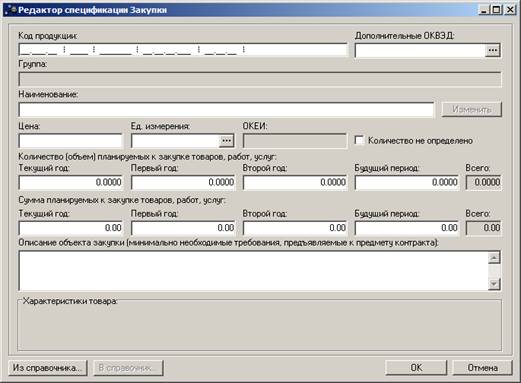
Task: Open the Ед. измерения ellipsis lookup button
Action: tap(226, 141)
